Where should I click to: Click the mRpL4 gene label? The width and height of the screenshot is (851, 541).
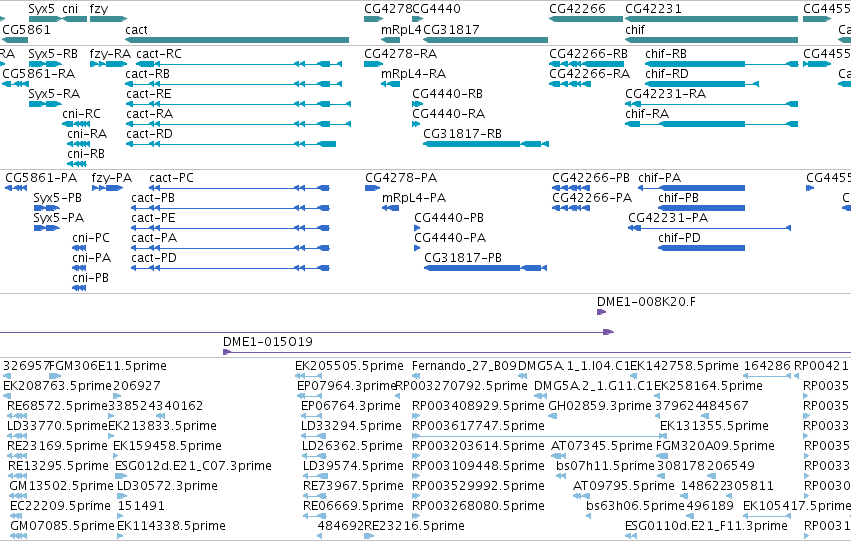pos(401,30)
